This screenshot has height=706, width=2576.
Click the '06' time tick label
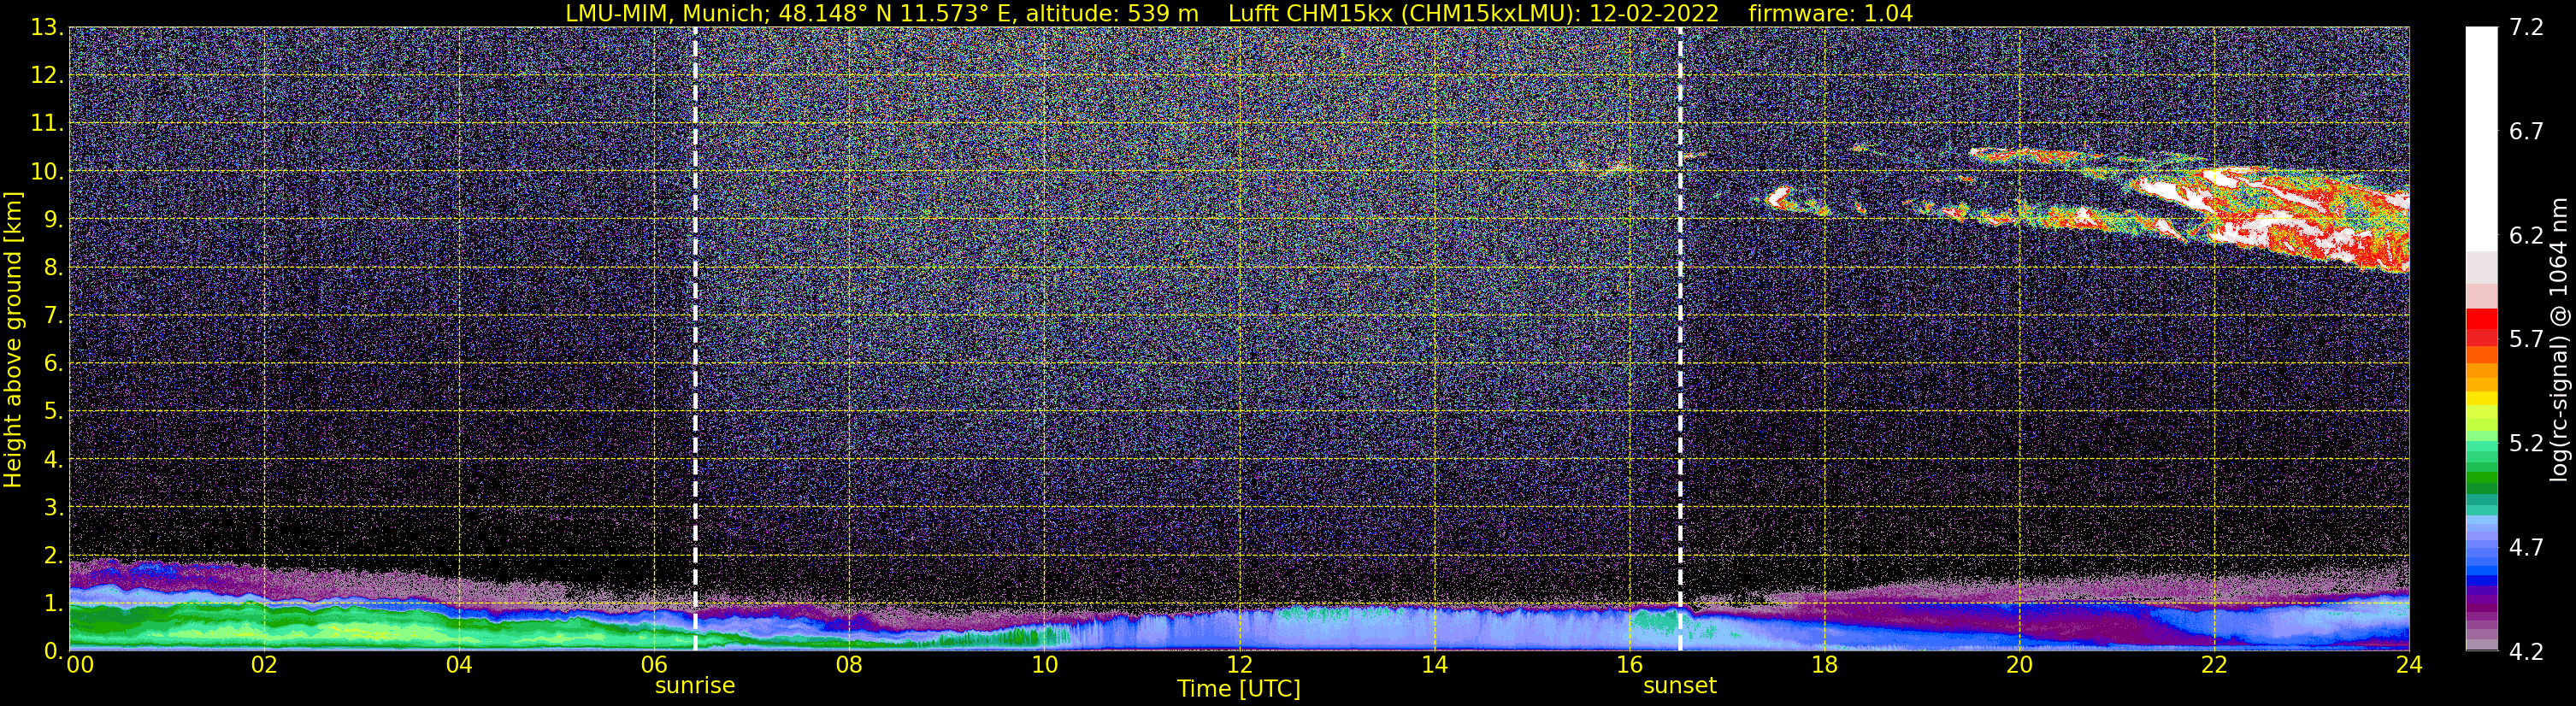pyautogui.click(x=654, y=666)
